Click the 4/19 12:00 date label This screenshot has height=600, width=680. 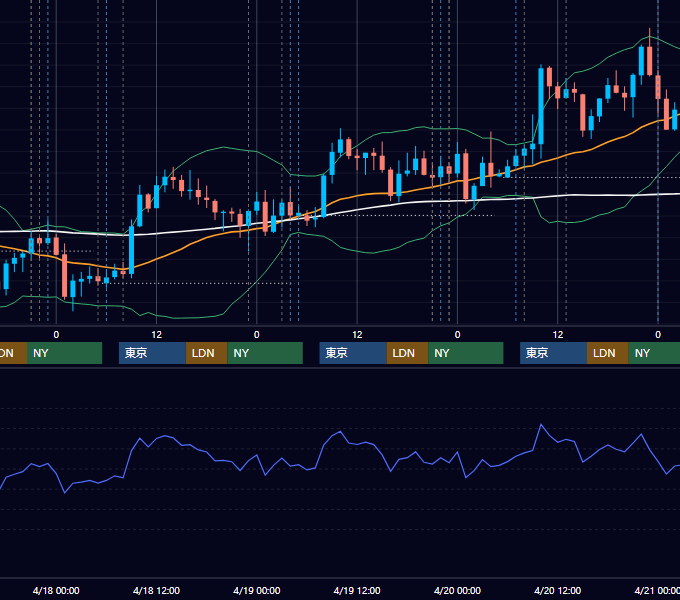point(357,590)
